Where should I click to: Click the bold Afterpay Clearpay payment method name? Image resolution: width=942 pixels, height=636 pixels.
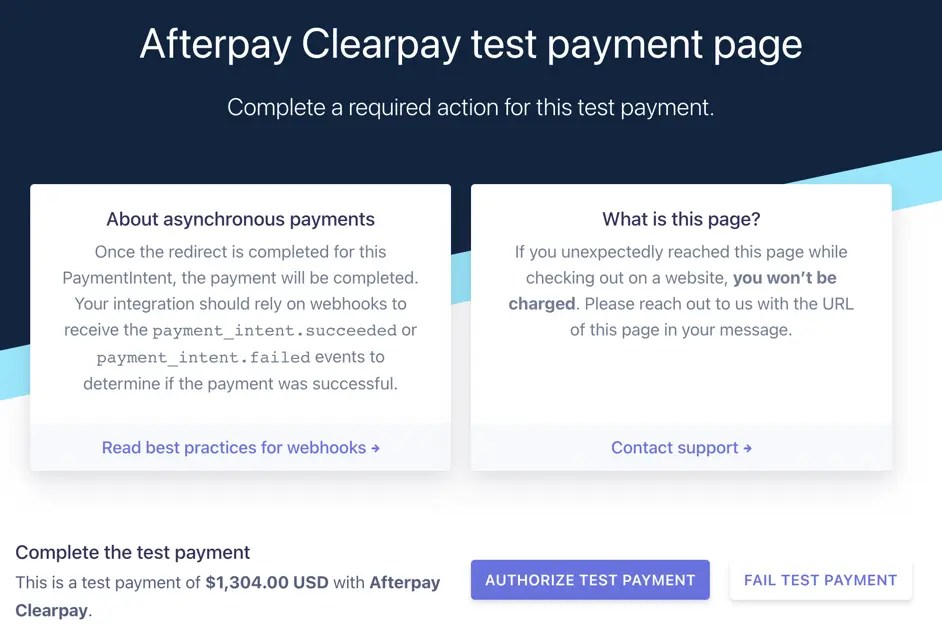404,582
